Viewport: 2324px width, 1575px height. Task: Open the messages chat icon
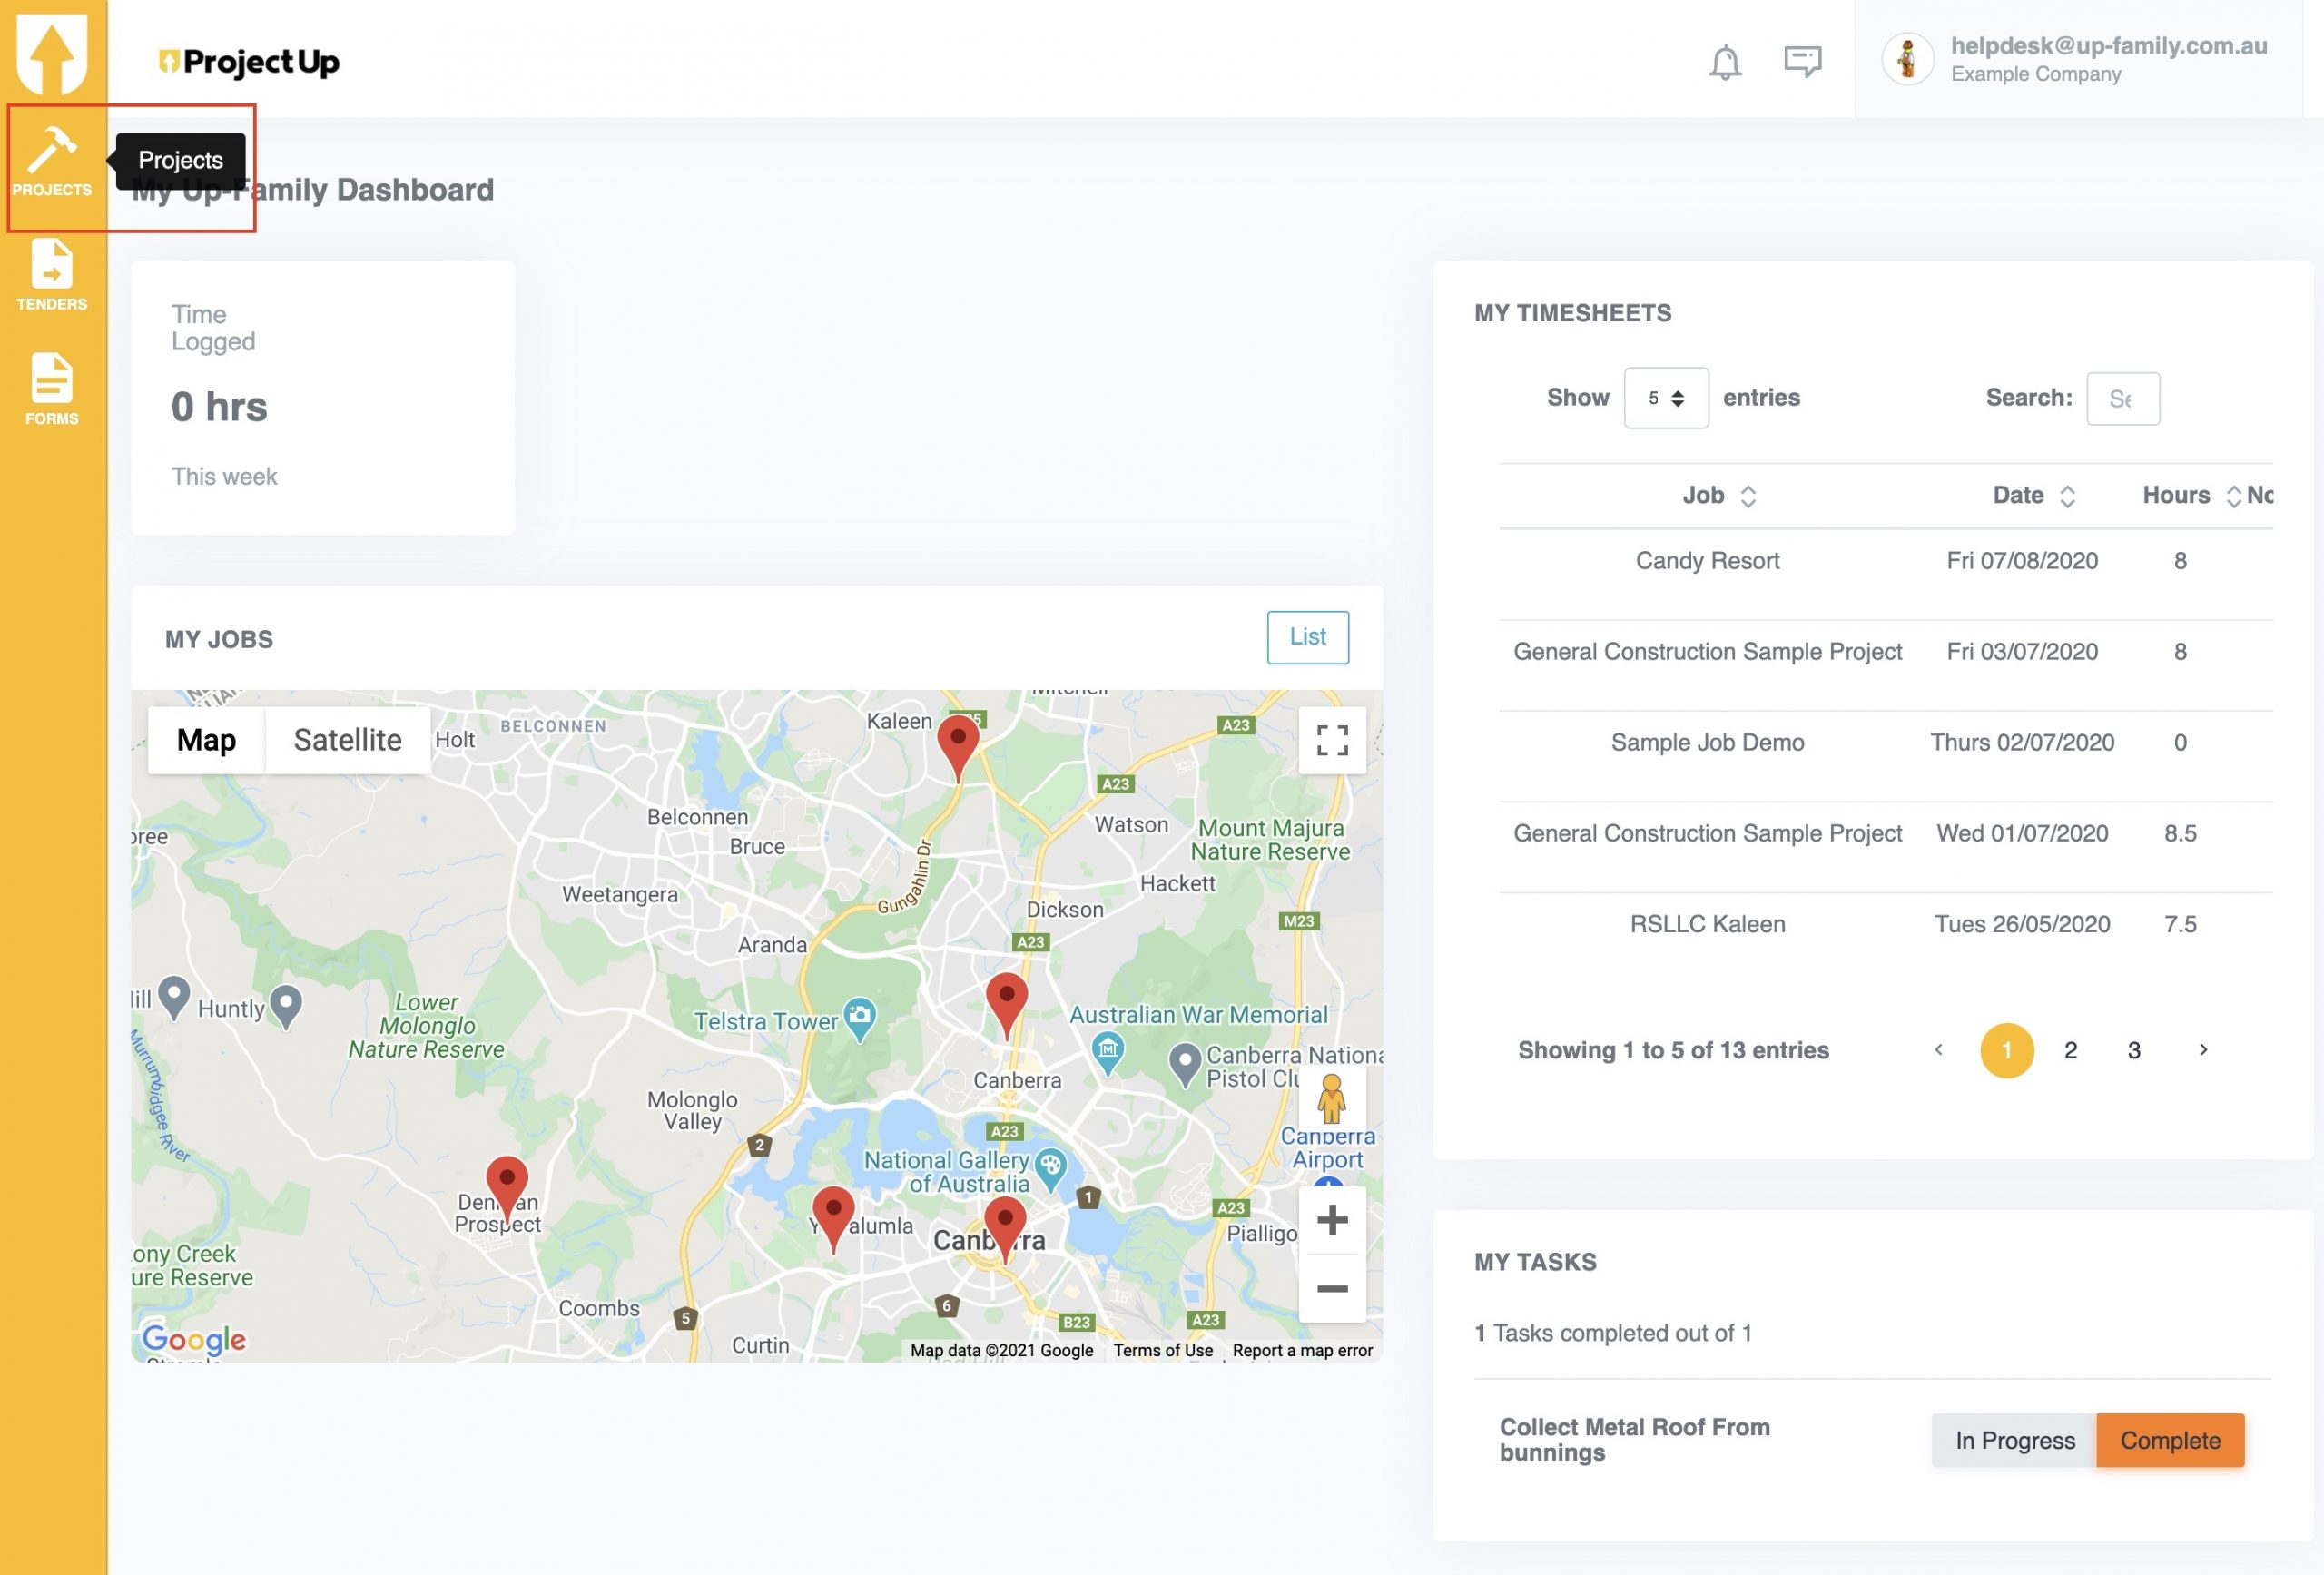coord(1802,62)
